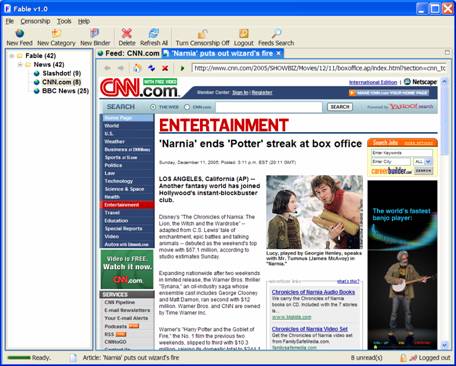Image resolution: width=456 pixels, height=366 pixels.
Task: Select BBC News (25) feed
Action: click(65, 91)
